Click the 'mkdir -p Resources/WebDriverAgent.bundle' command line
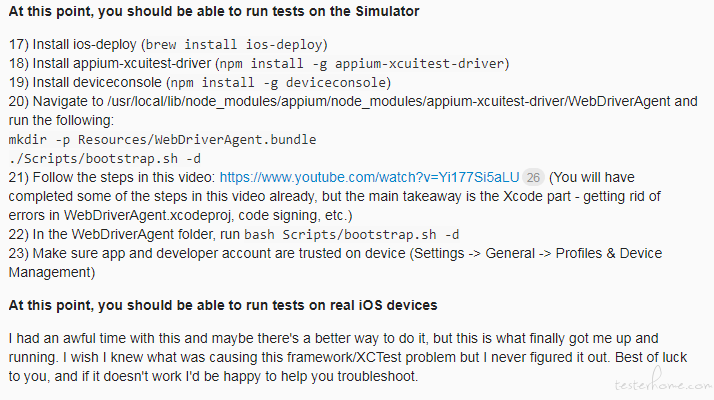This screenshot has width=714, height=400. click(162, 139)
